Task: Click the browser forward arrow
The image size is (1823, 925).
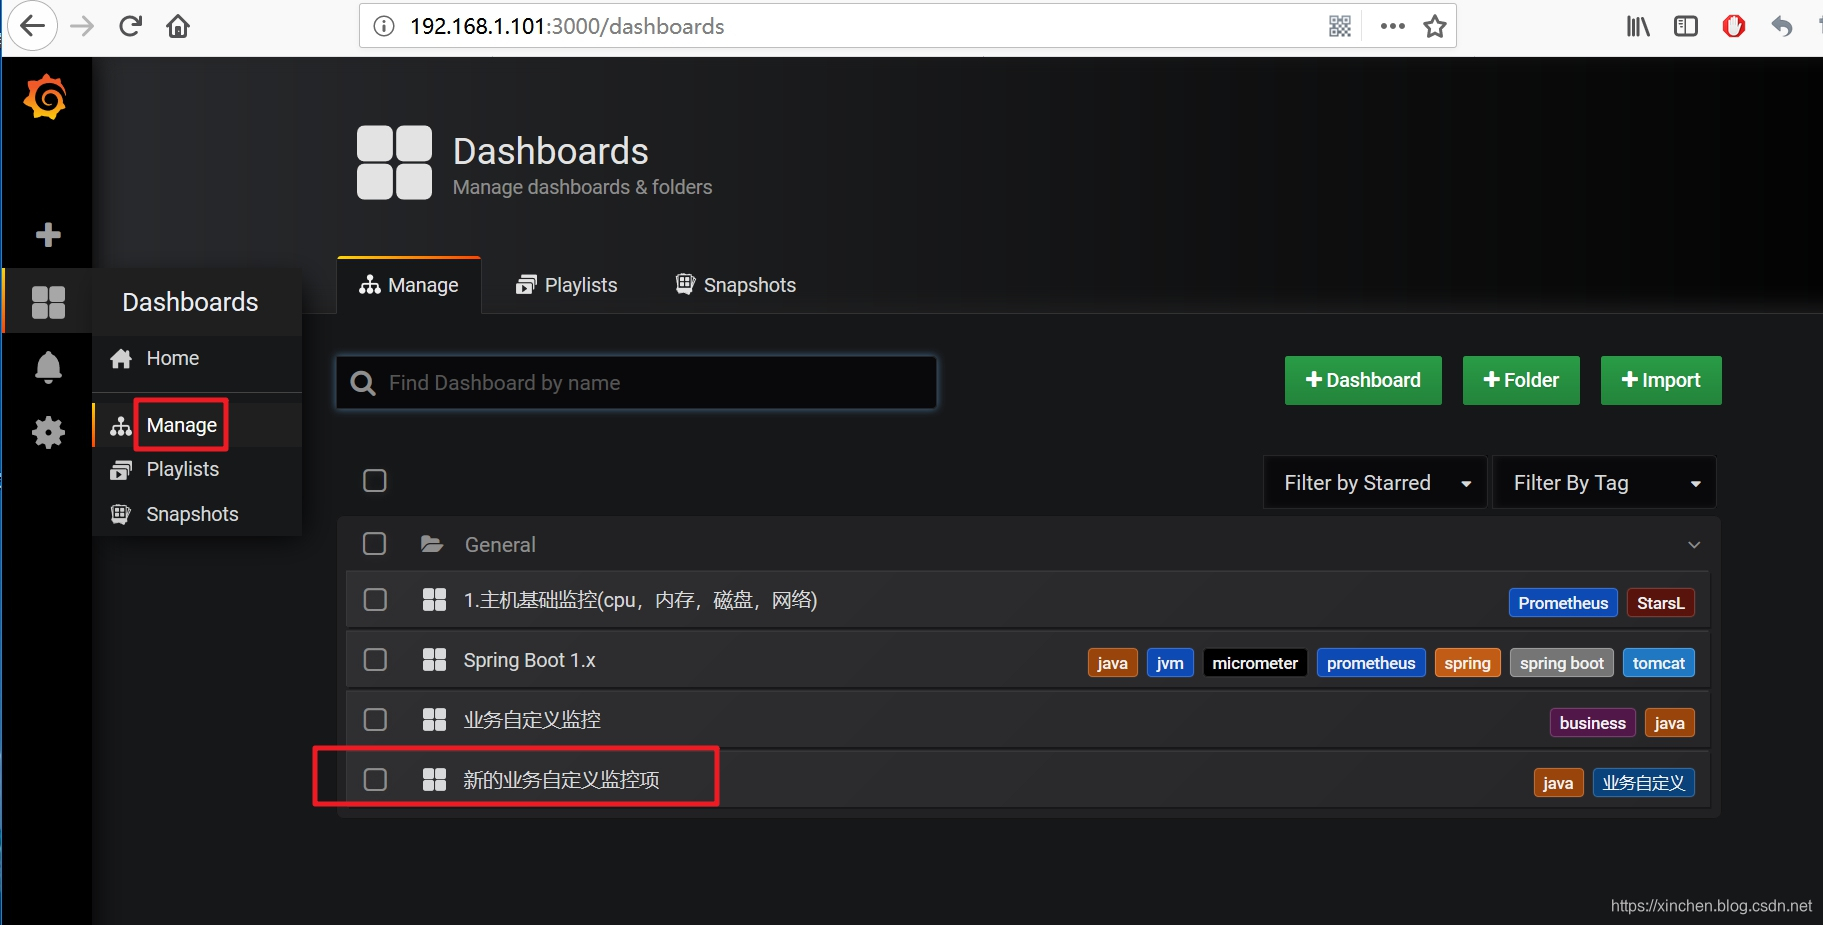Action: tap(82, 26)
